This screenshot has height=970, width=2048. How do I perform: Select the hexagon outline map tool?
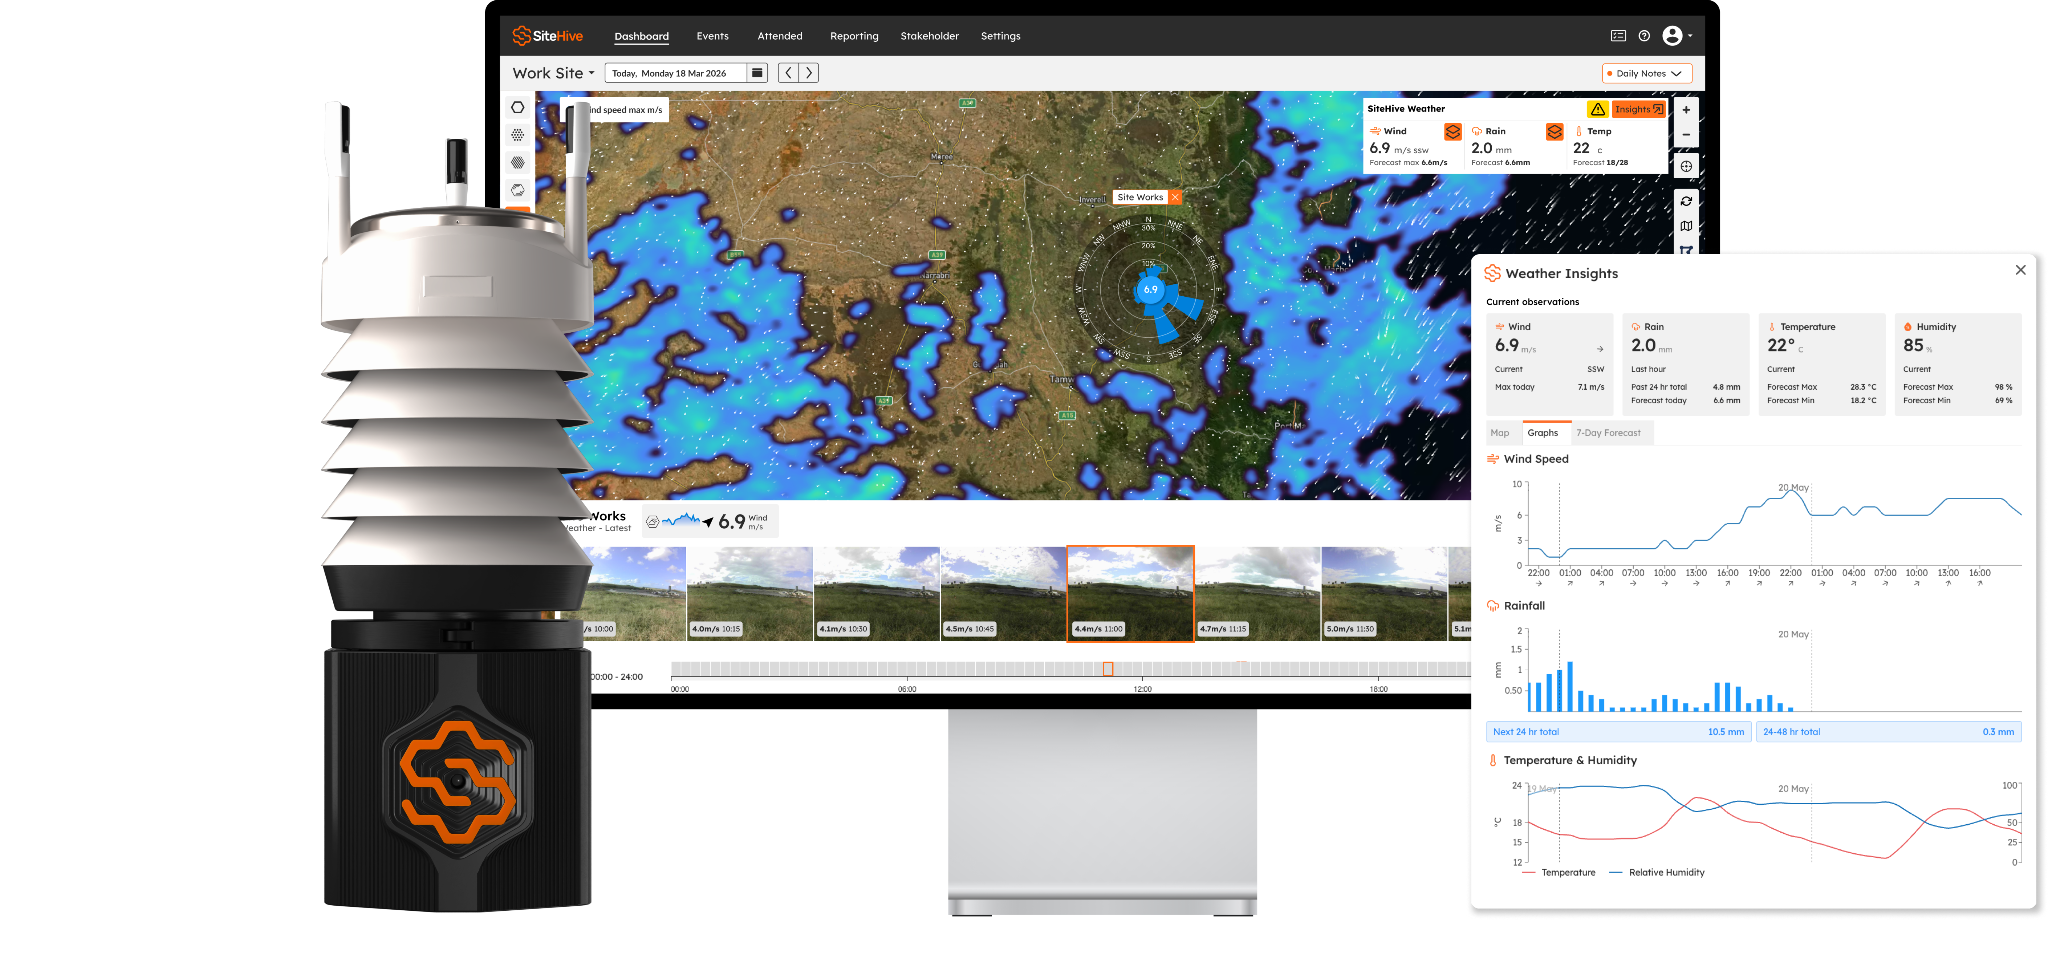click(x=517, y=107)
